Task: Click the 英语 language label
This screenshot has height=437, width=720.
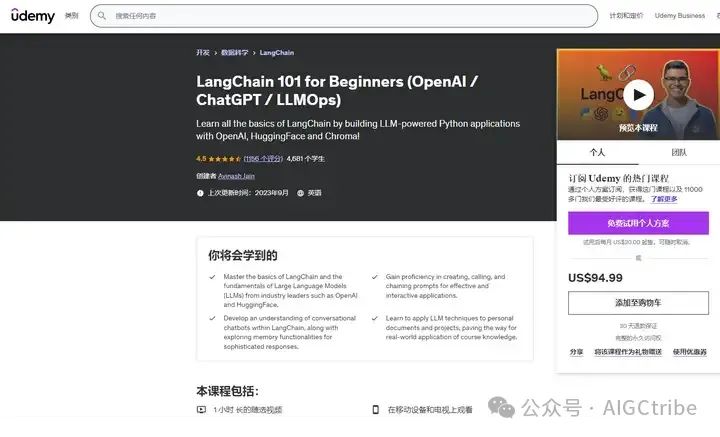Action: (315, 193)
